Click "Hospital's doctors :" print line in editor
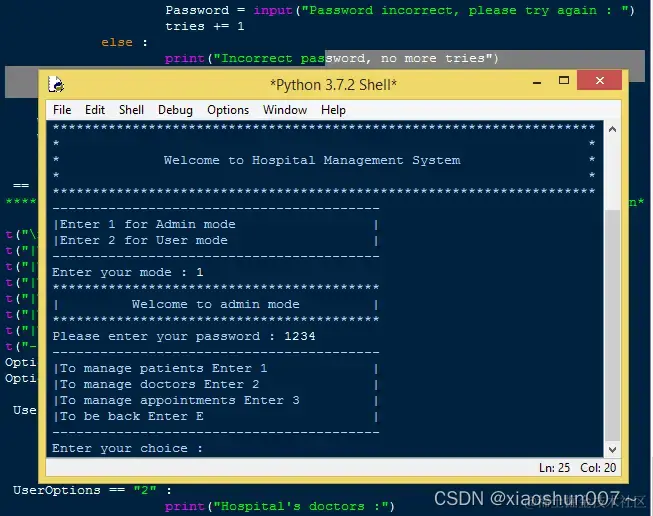The width and height of the screenshot is (653, 516). pyautogui.click(x=279, y=506)
